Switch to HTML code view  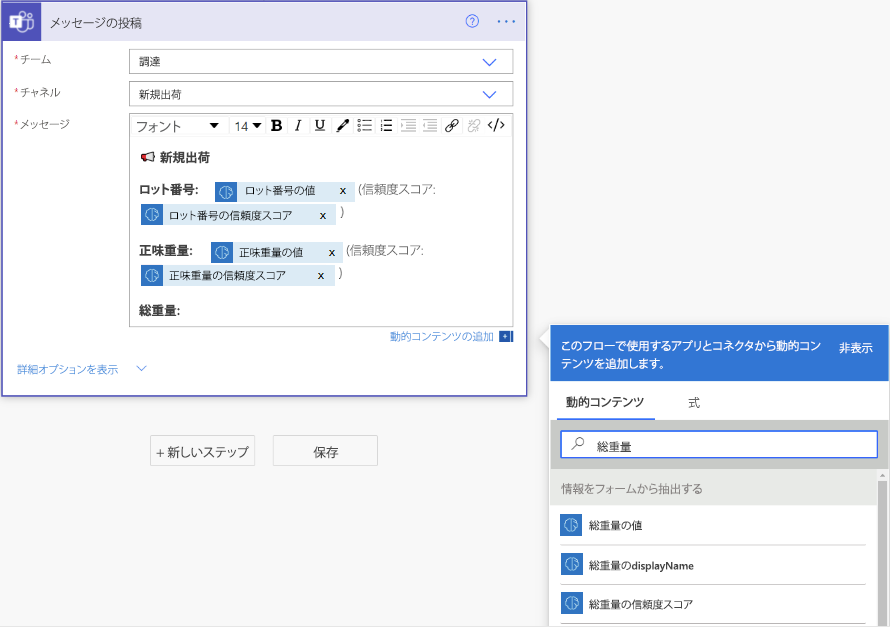point(496,125)
